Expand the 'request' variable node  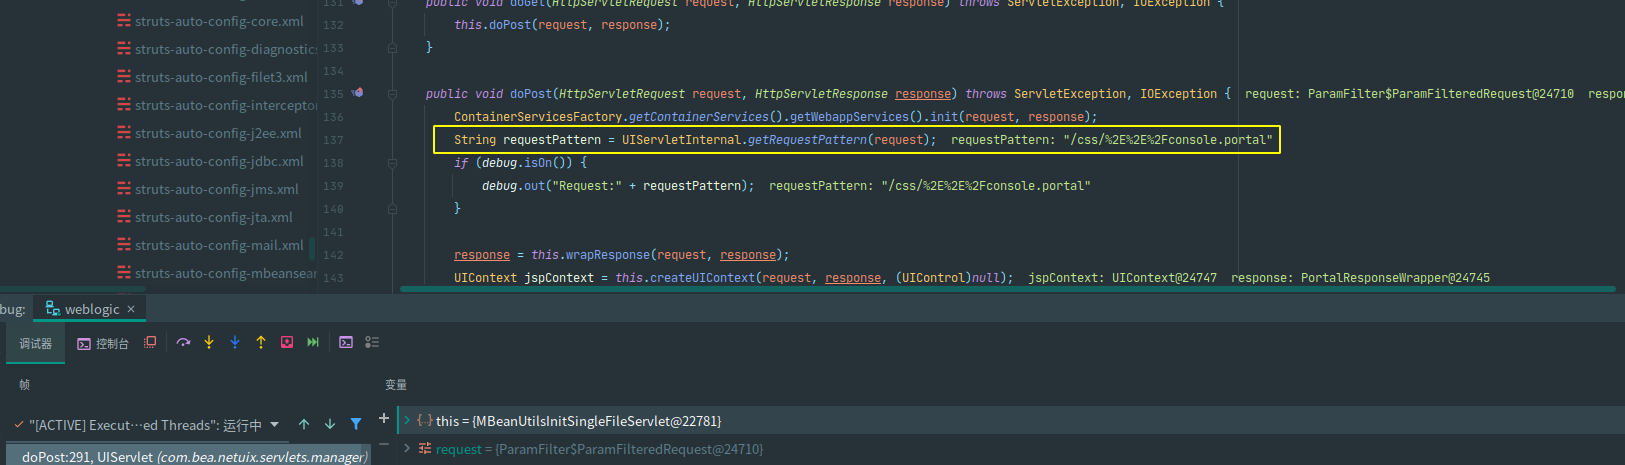pyautogui.click(x=407, y=449)
